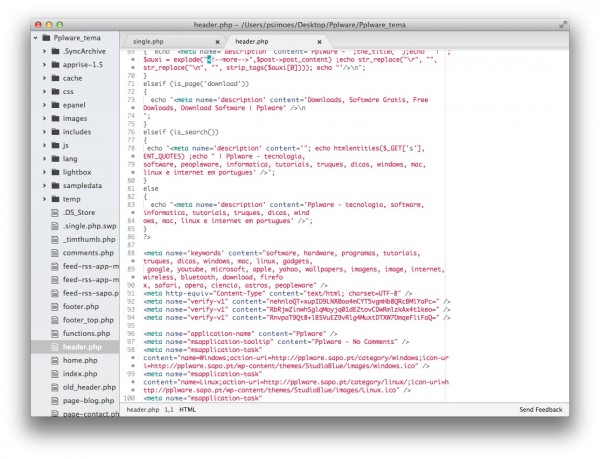600x459 pixels.
Task: Expand the lightbox folder arrow
Action: point(44,172)
